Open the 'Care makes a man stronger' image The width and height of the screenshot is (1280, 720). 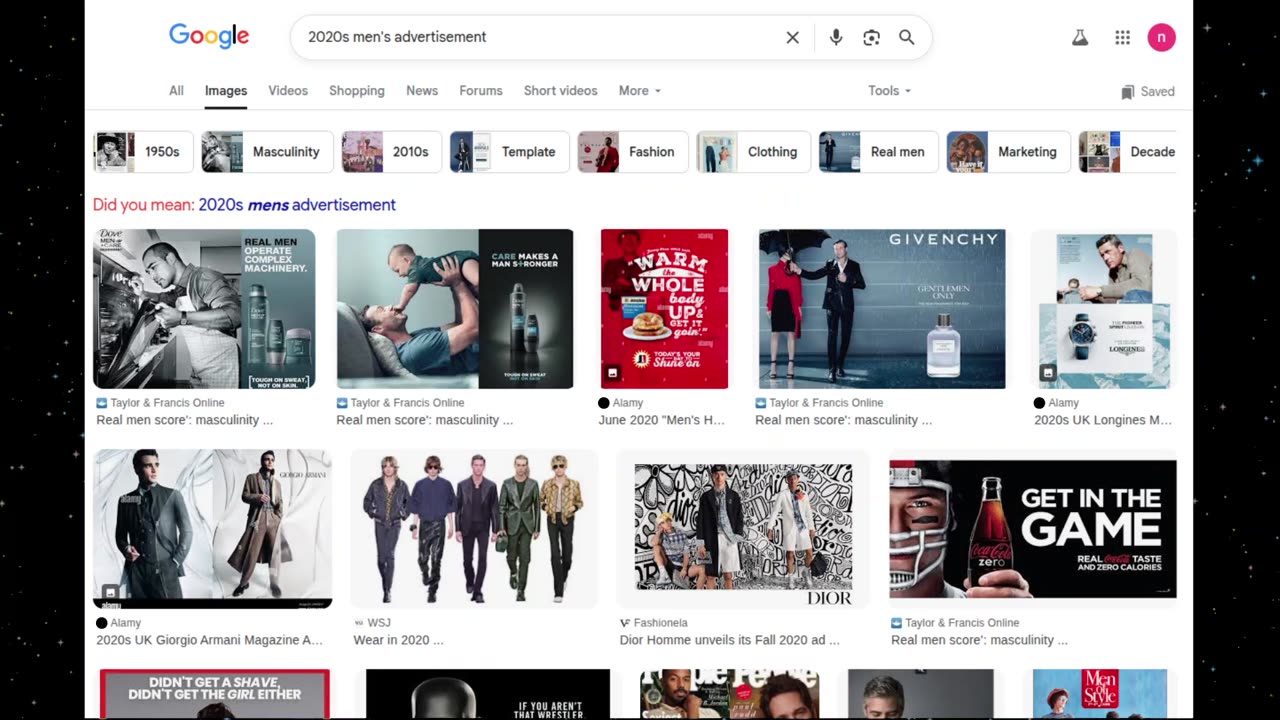(x=455, y=309)
